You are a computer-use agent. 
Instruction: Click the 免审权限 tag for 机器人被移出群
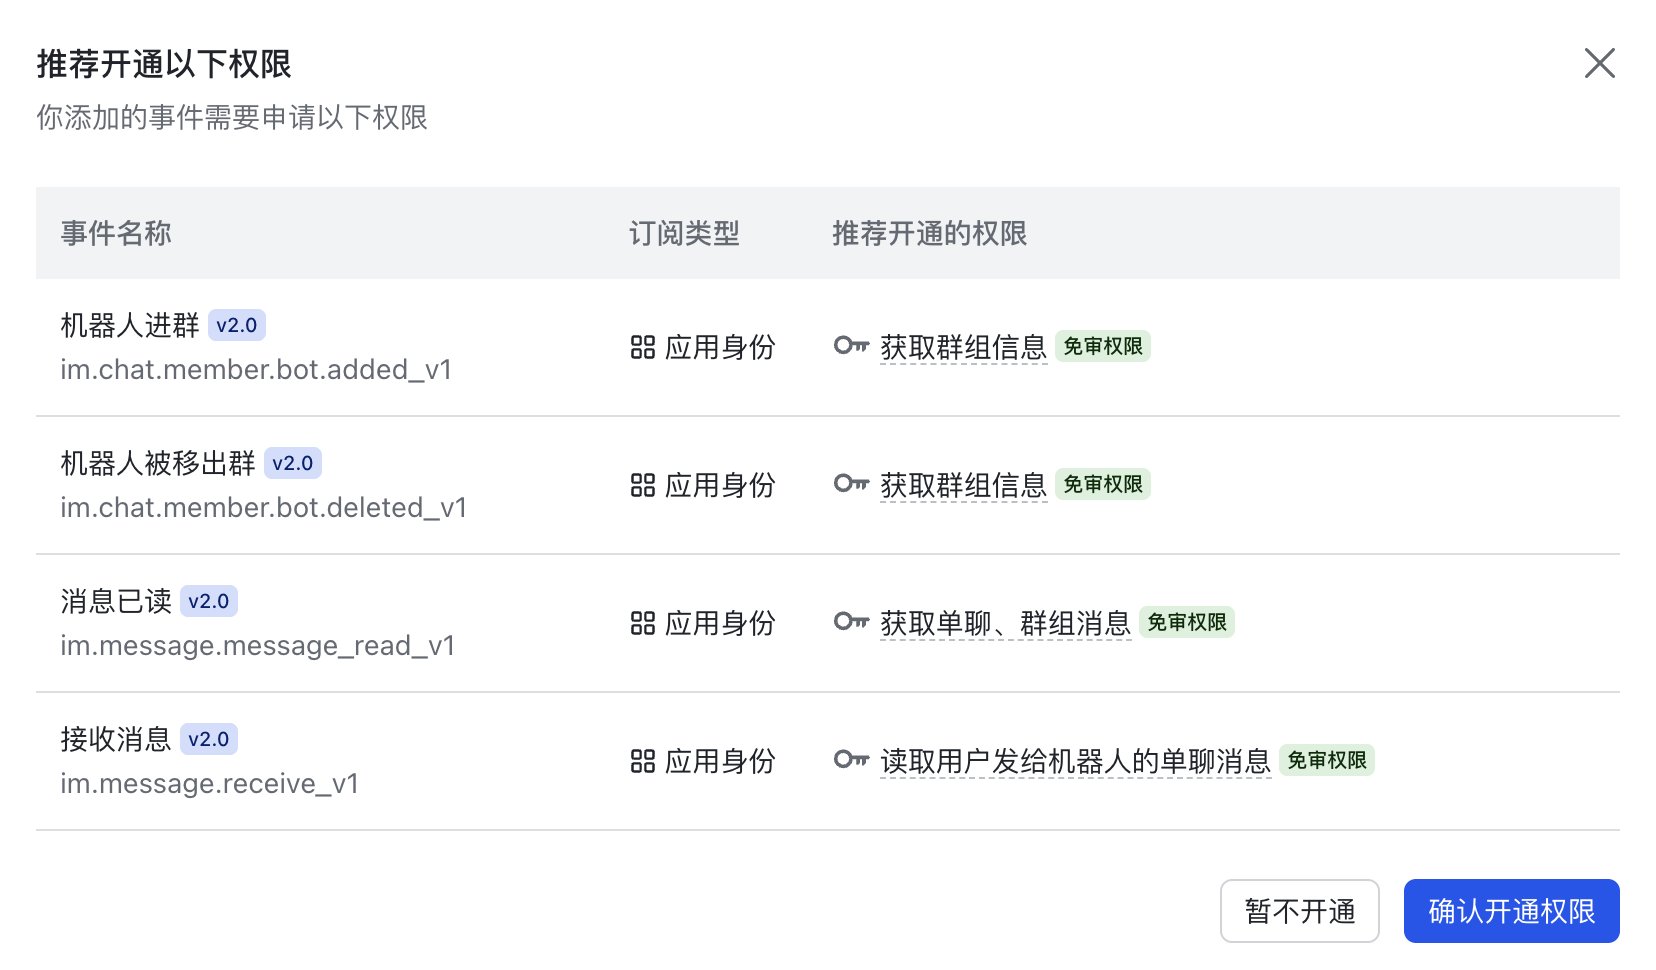click(x=1103, y=484)
